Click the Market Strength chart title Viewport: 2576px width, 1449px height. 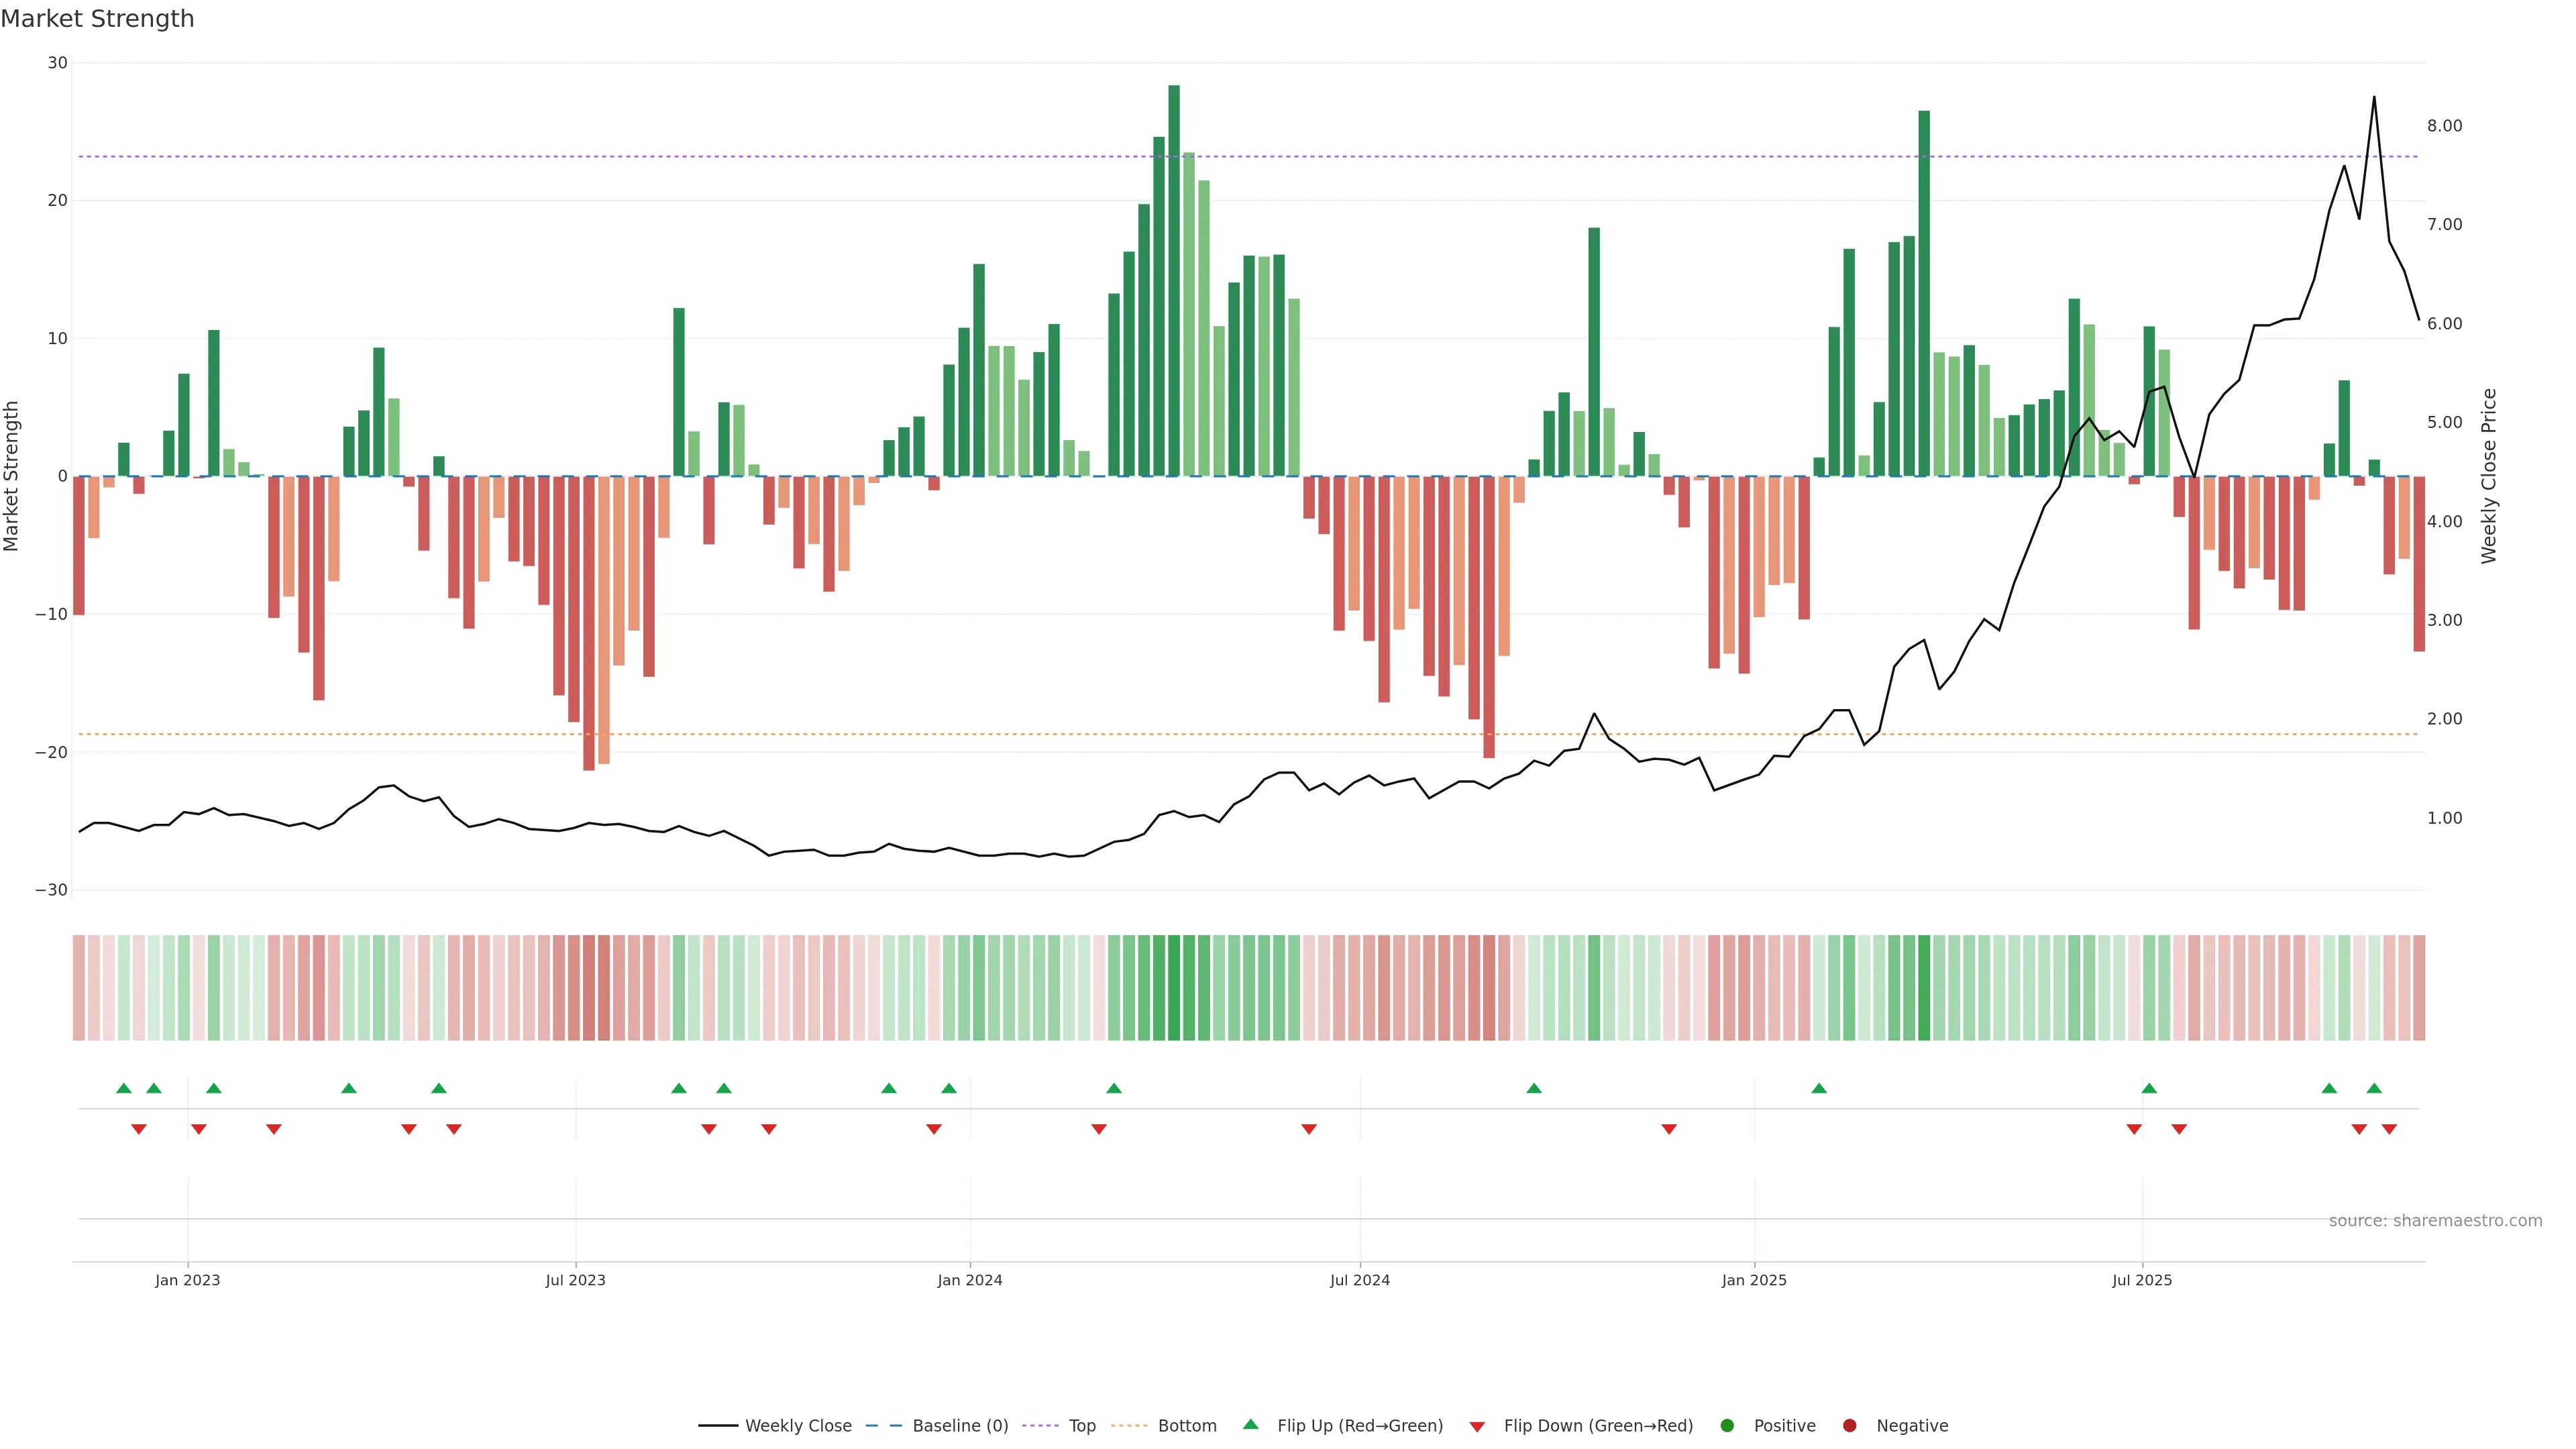tap(97, 19)
